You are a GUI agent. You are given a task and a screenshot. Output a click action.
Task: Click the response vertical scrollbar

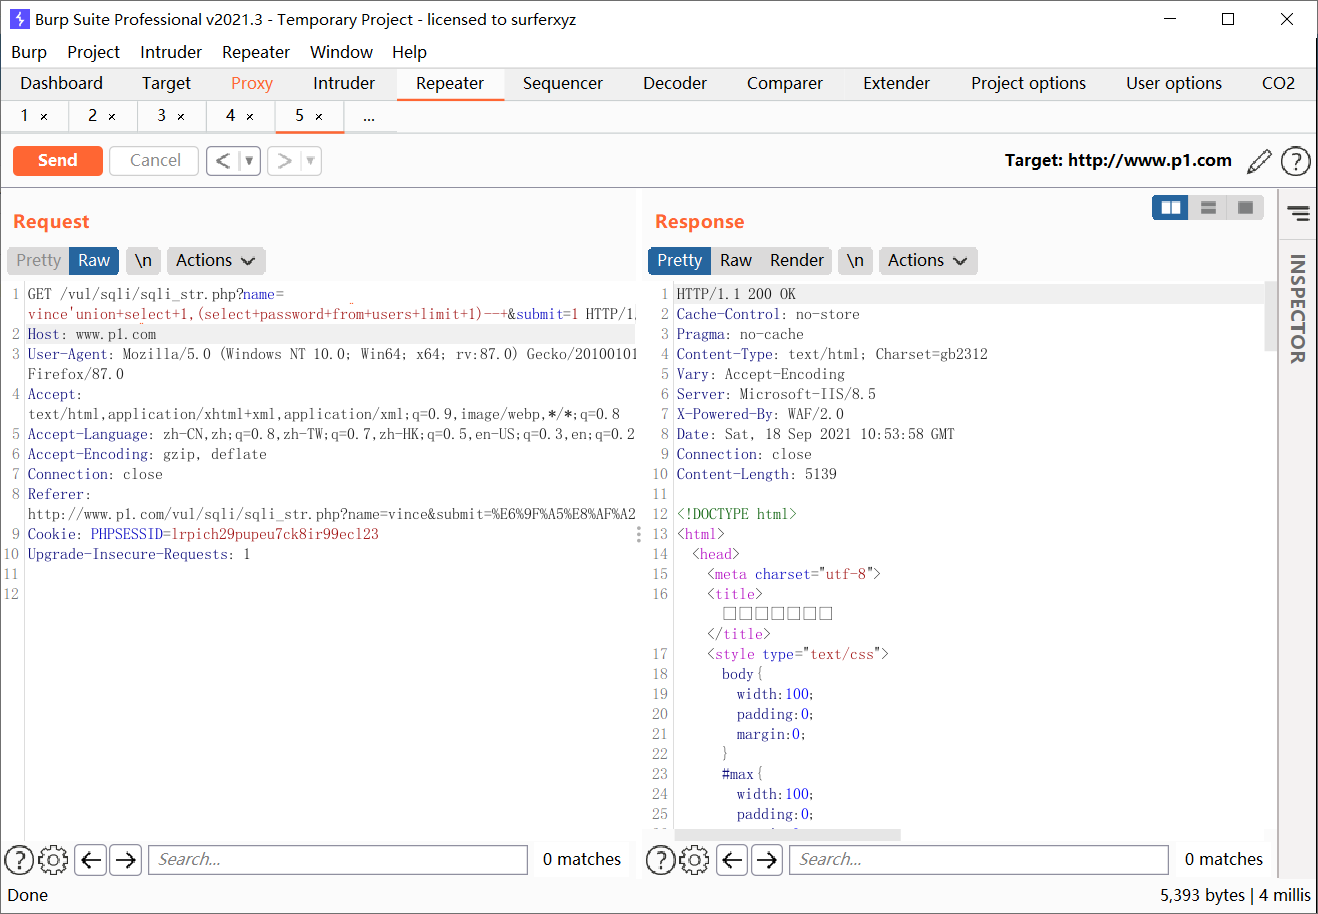click(x=1270, y=316)
